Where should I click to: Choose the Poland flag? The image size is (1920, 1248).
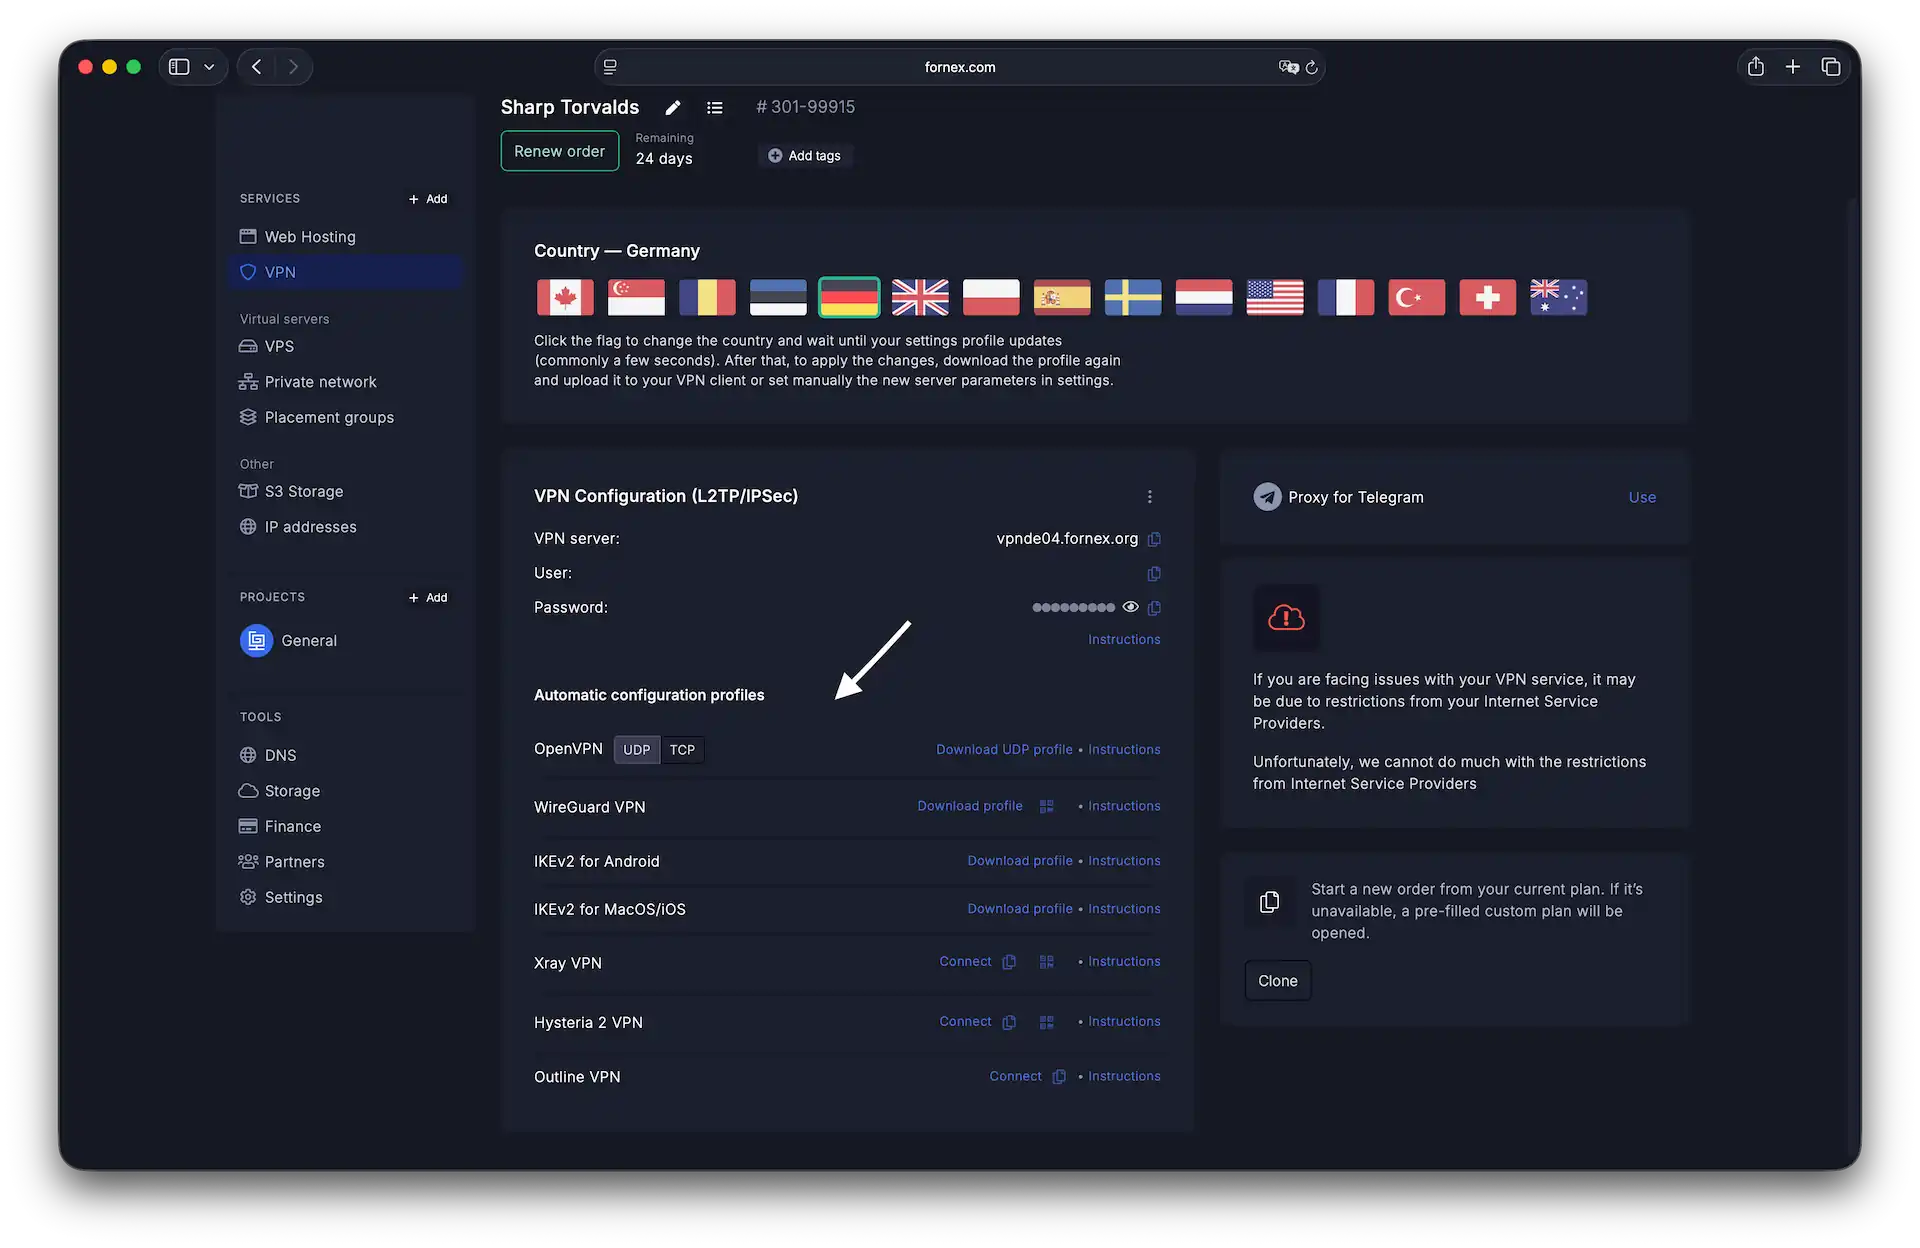991,297
